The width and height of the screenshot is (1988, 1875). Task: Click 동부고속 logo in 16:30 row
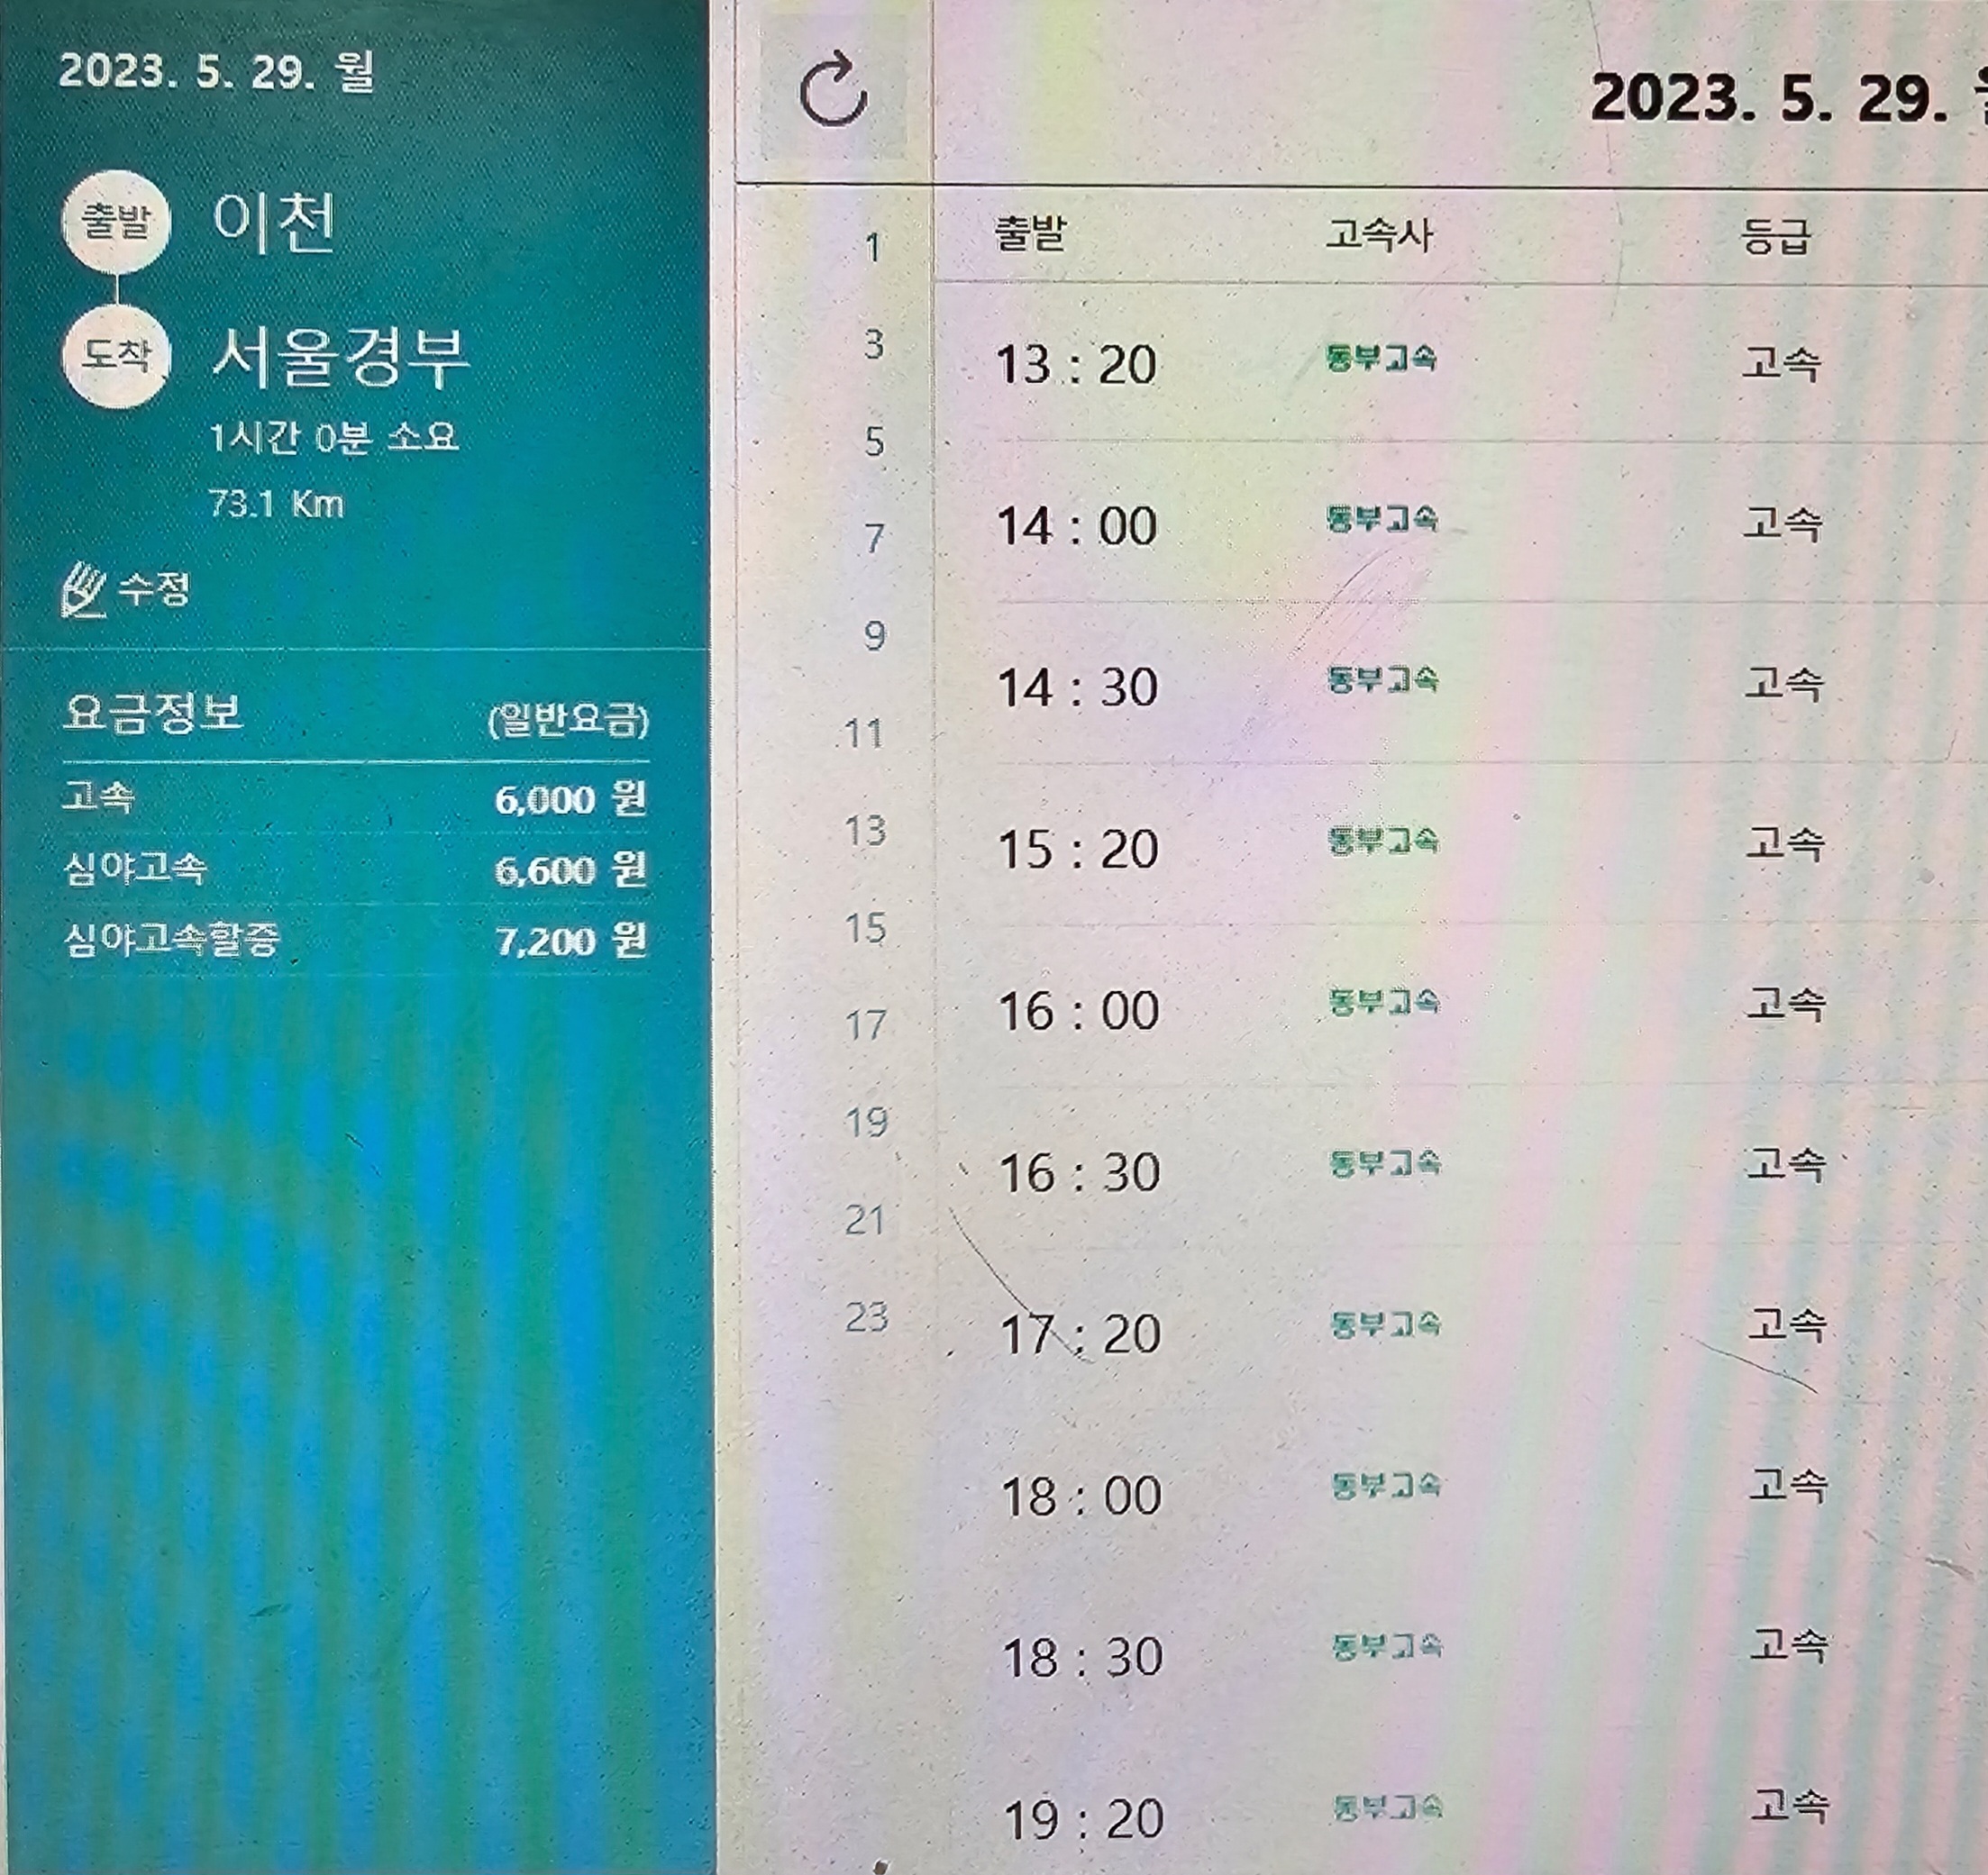1385,1163
